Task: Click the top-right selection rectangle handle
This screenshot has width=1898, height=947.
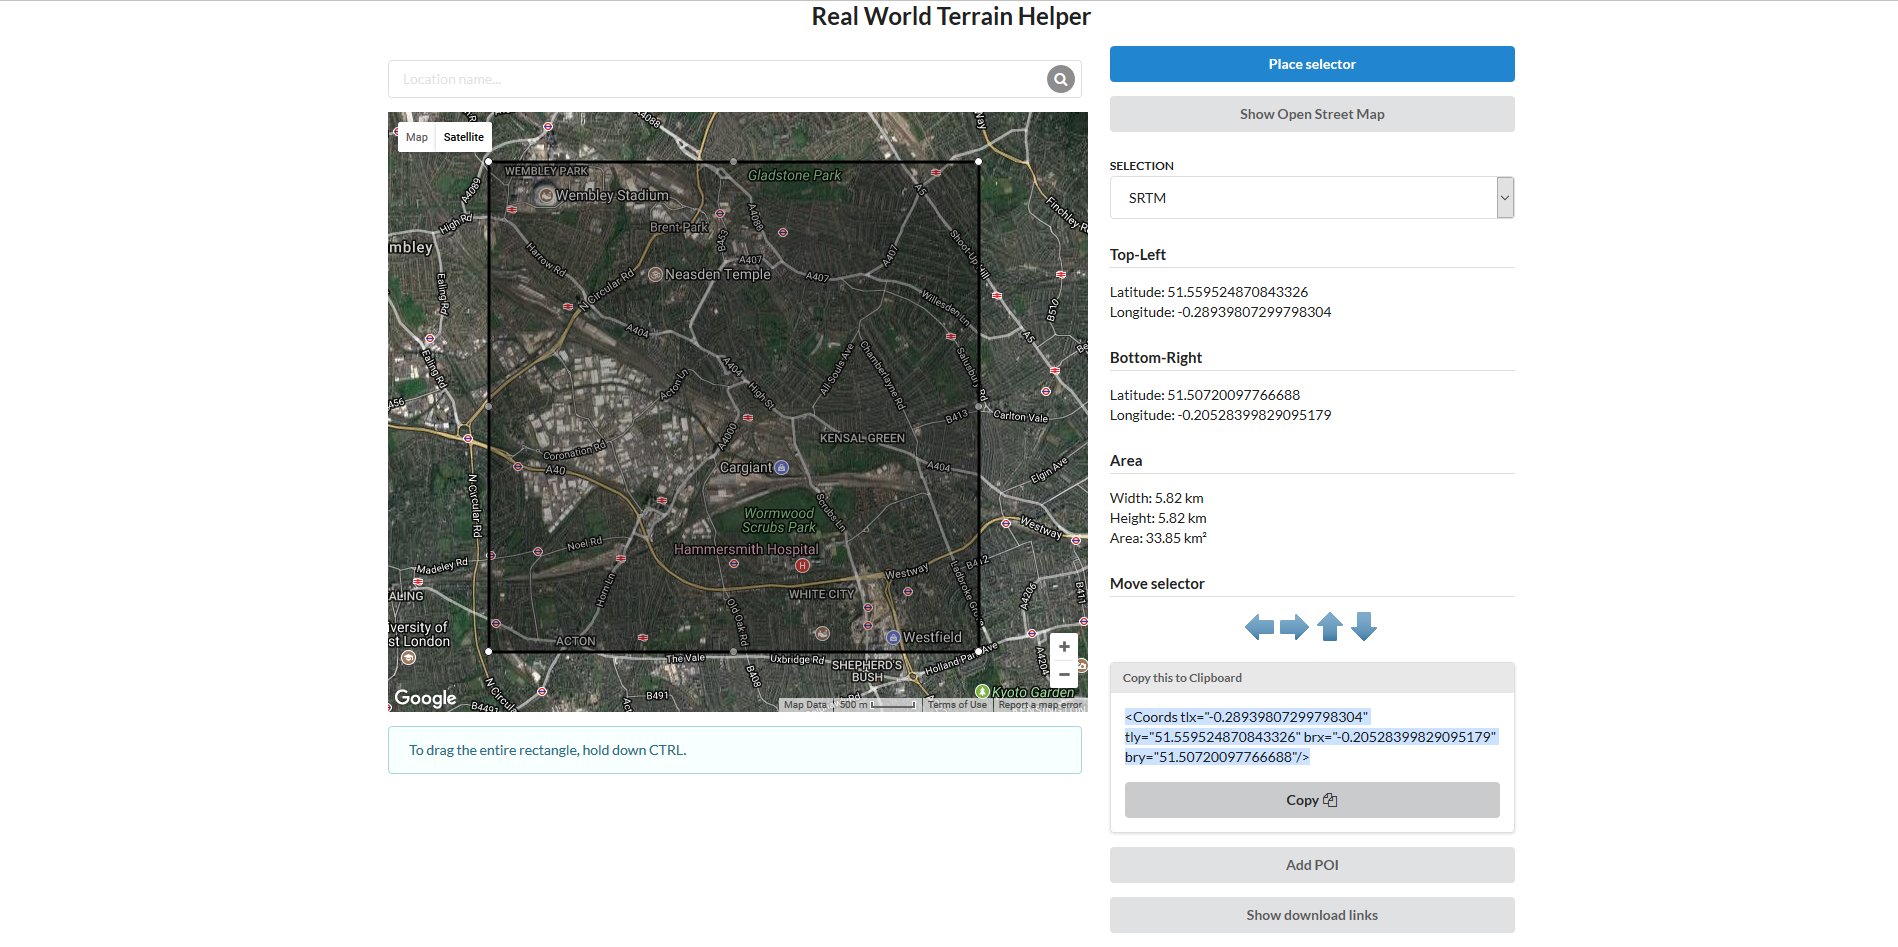Action: point(978,161)
